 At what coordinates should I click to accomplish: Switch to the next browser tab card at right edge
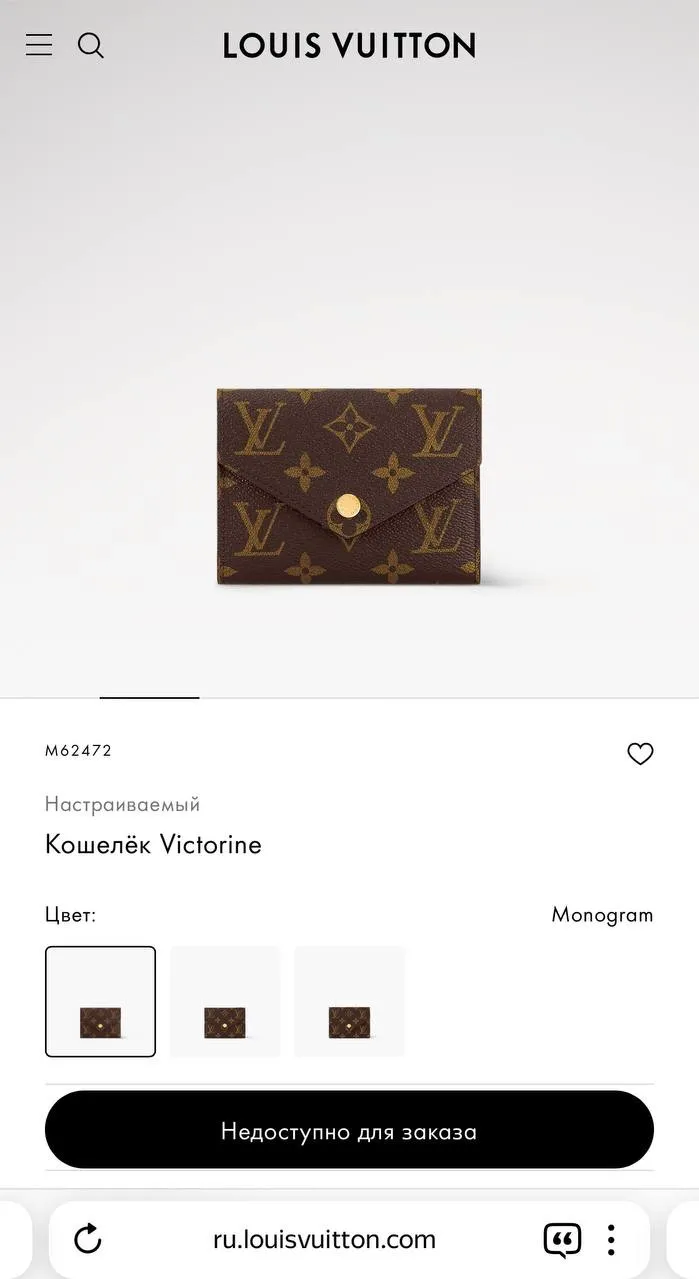[x=682, y=1240]
